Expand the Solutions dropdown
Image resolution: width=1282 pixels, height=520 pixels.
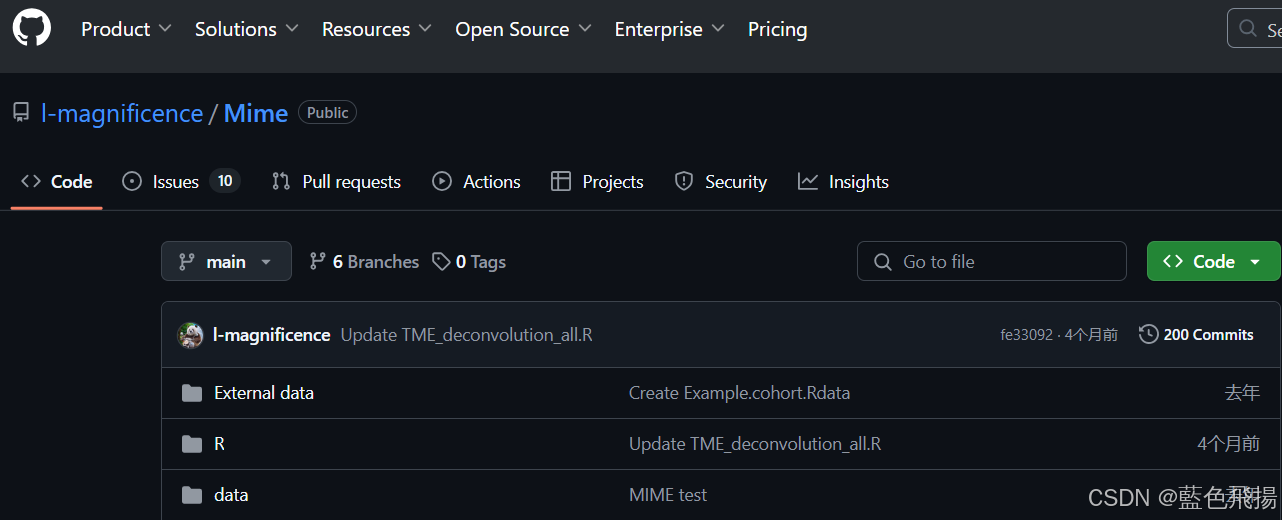click(x=246, y=29)
